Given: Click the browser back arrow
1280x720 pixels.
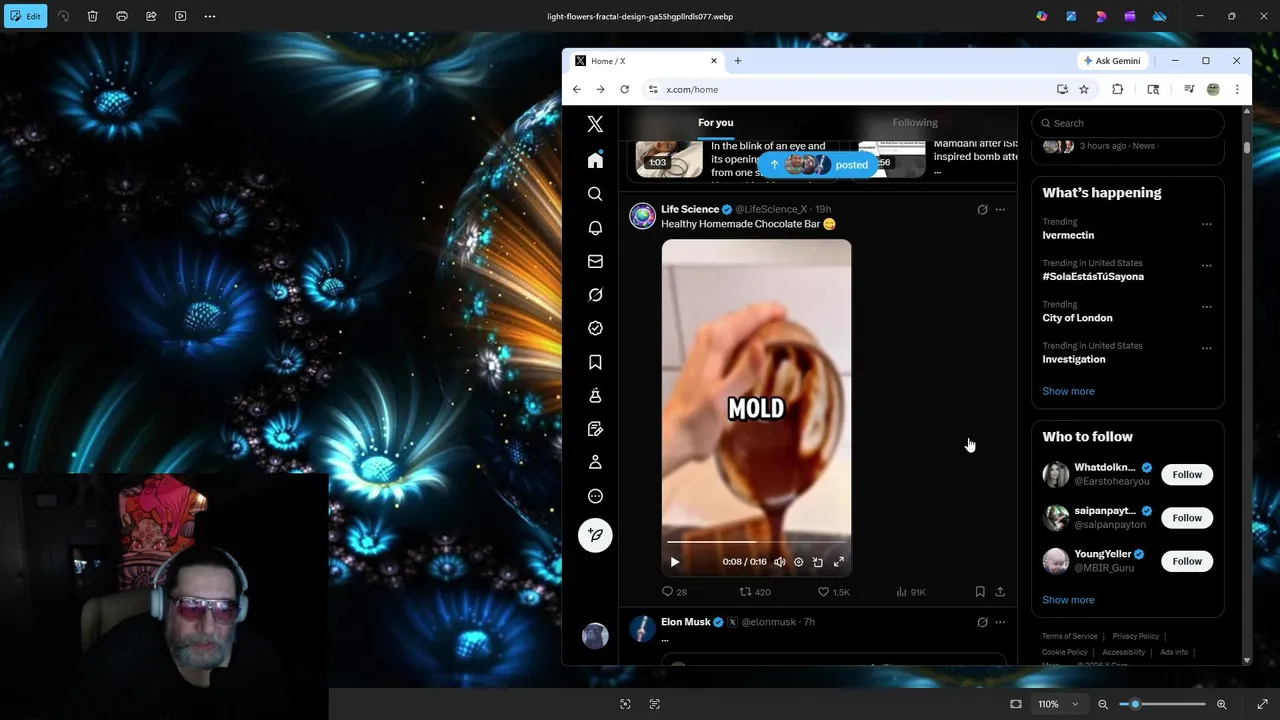Looking at the screenshot, I should point(577,89).
